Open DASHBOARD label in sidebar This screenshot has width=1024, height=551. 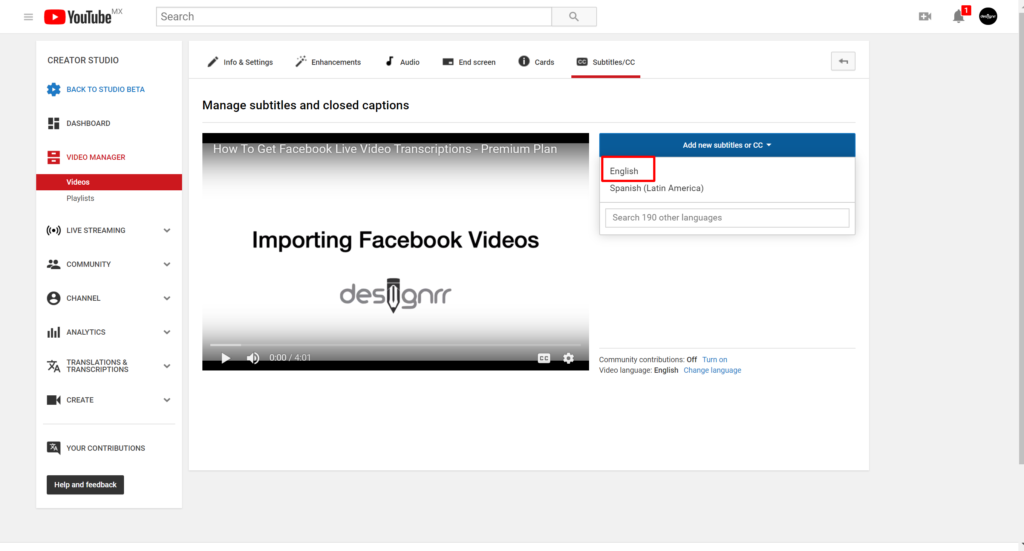coord(88,123)
